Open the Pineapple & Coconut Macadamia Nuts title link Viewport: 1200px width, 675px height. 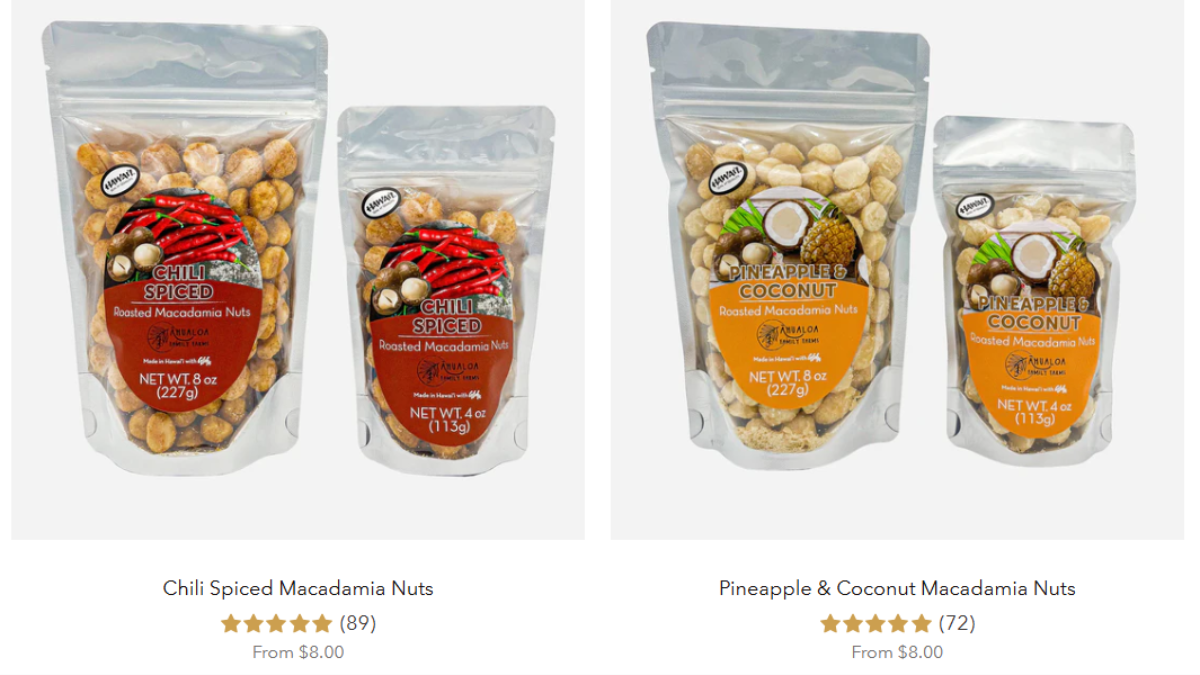(x=897, y=588)
